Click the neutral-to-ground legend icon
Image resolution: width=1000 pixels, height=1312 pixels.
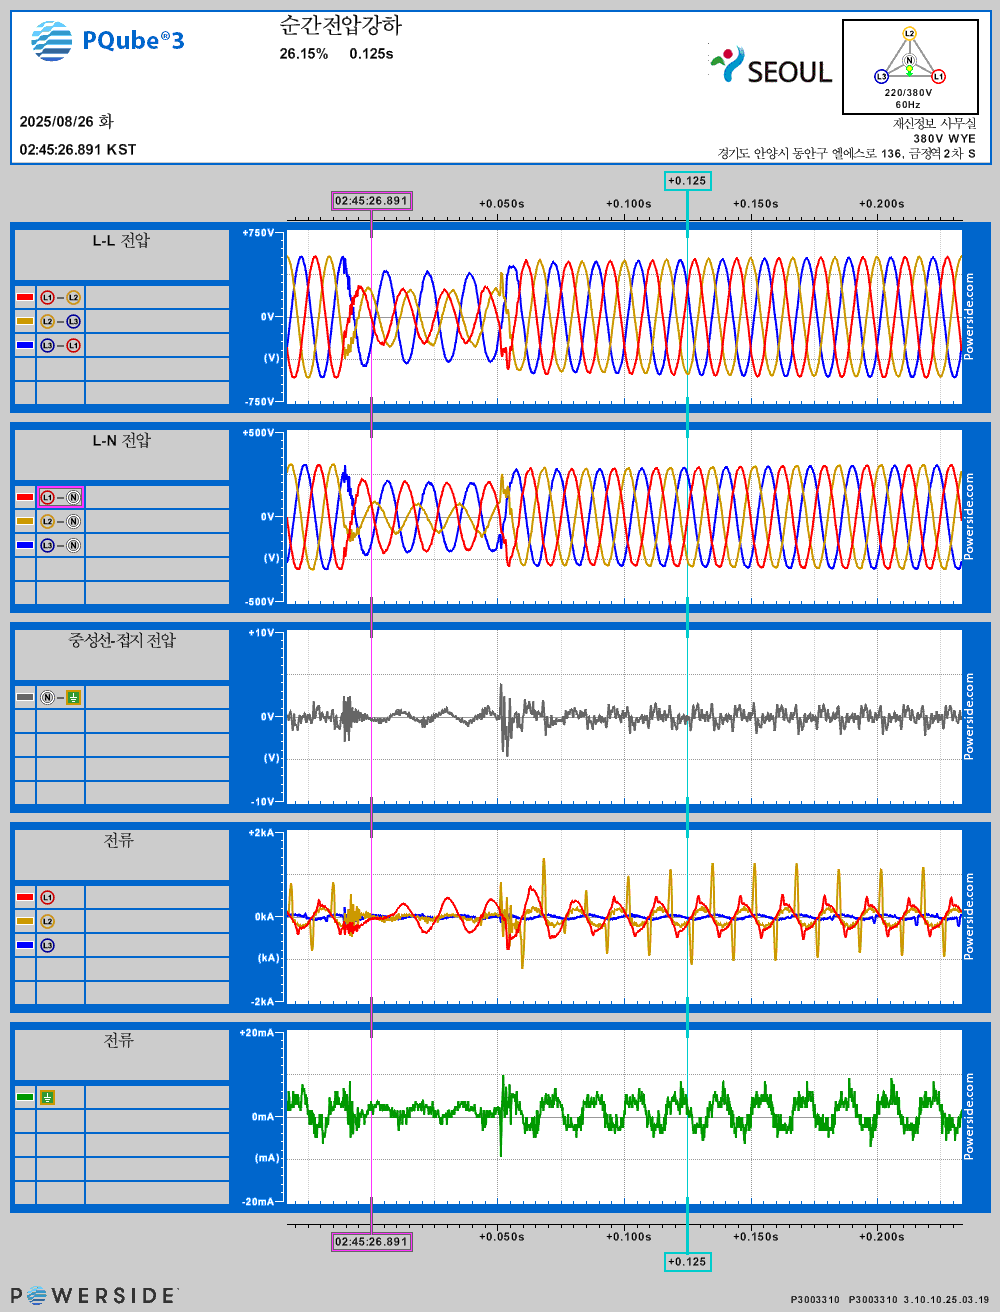click(x=60, y=698)
